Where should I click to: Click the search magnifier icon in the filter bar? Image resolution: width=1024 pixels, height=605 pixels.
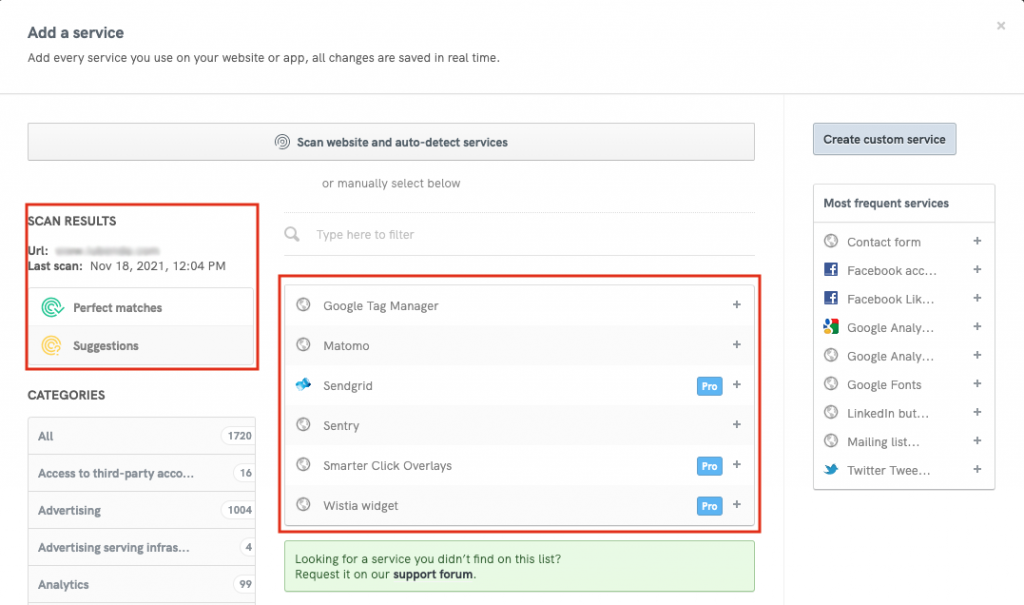pos(292,235)
